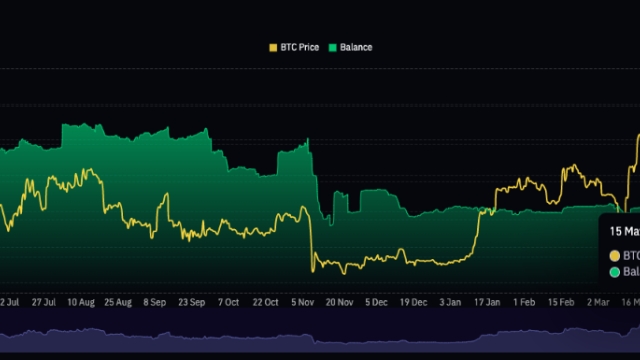Screen dimensions: 640x360
Task: Click the 5 Nov axis label
Action: coord(302,302)
